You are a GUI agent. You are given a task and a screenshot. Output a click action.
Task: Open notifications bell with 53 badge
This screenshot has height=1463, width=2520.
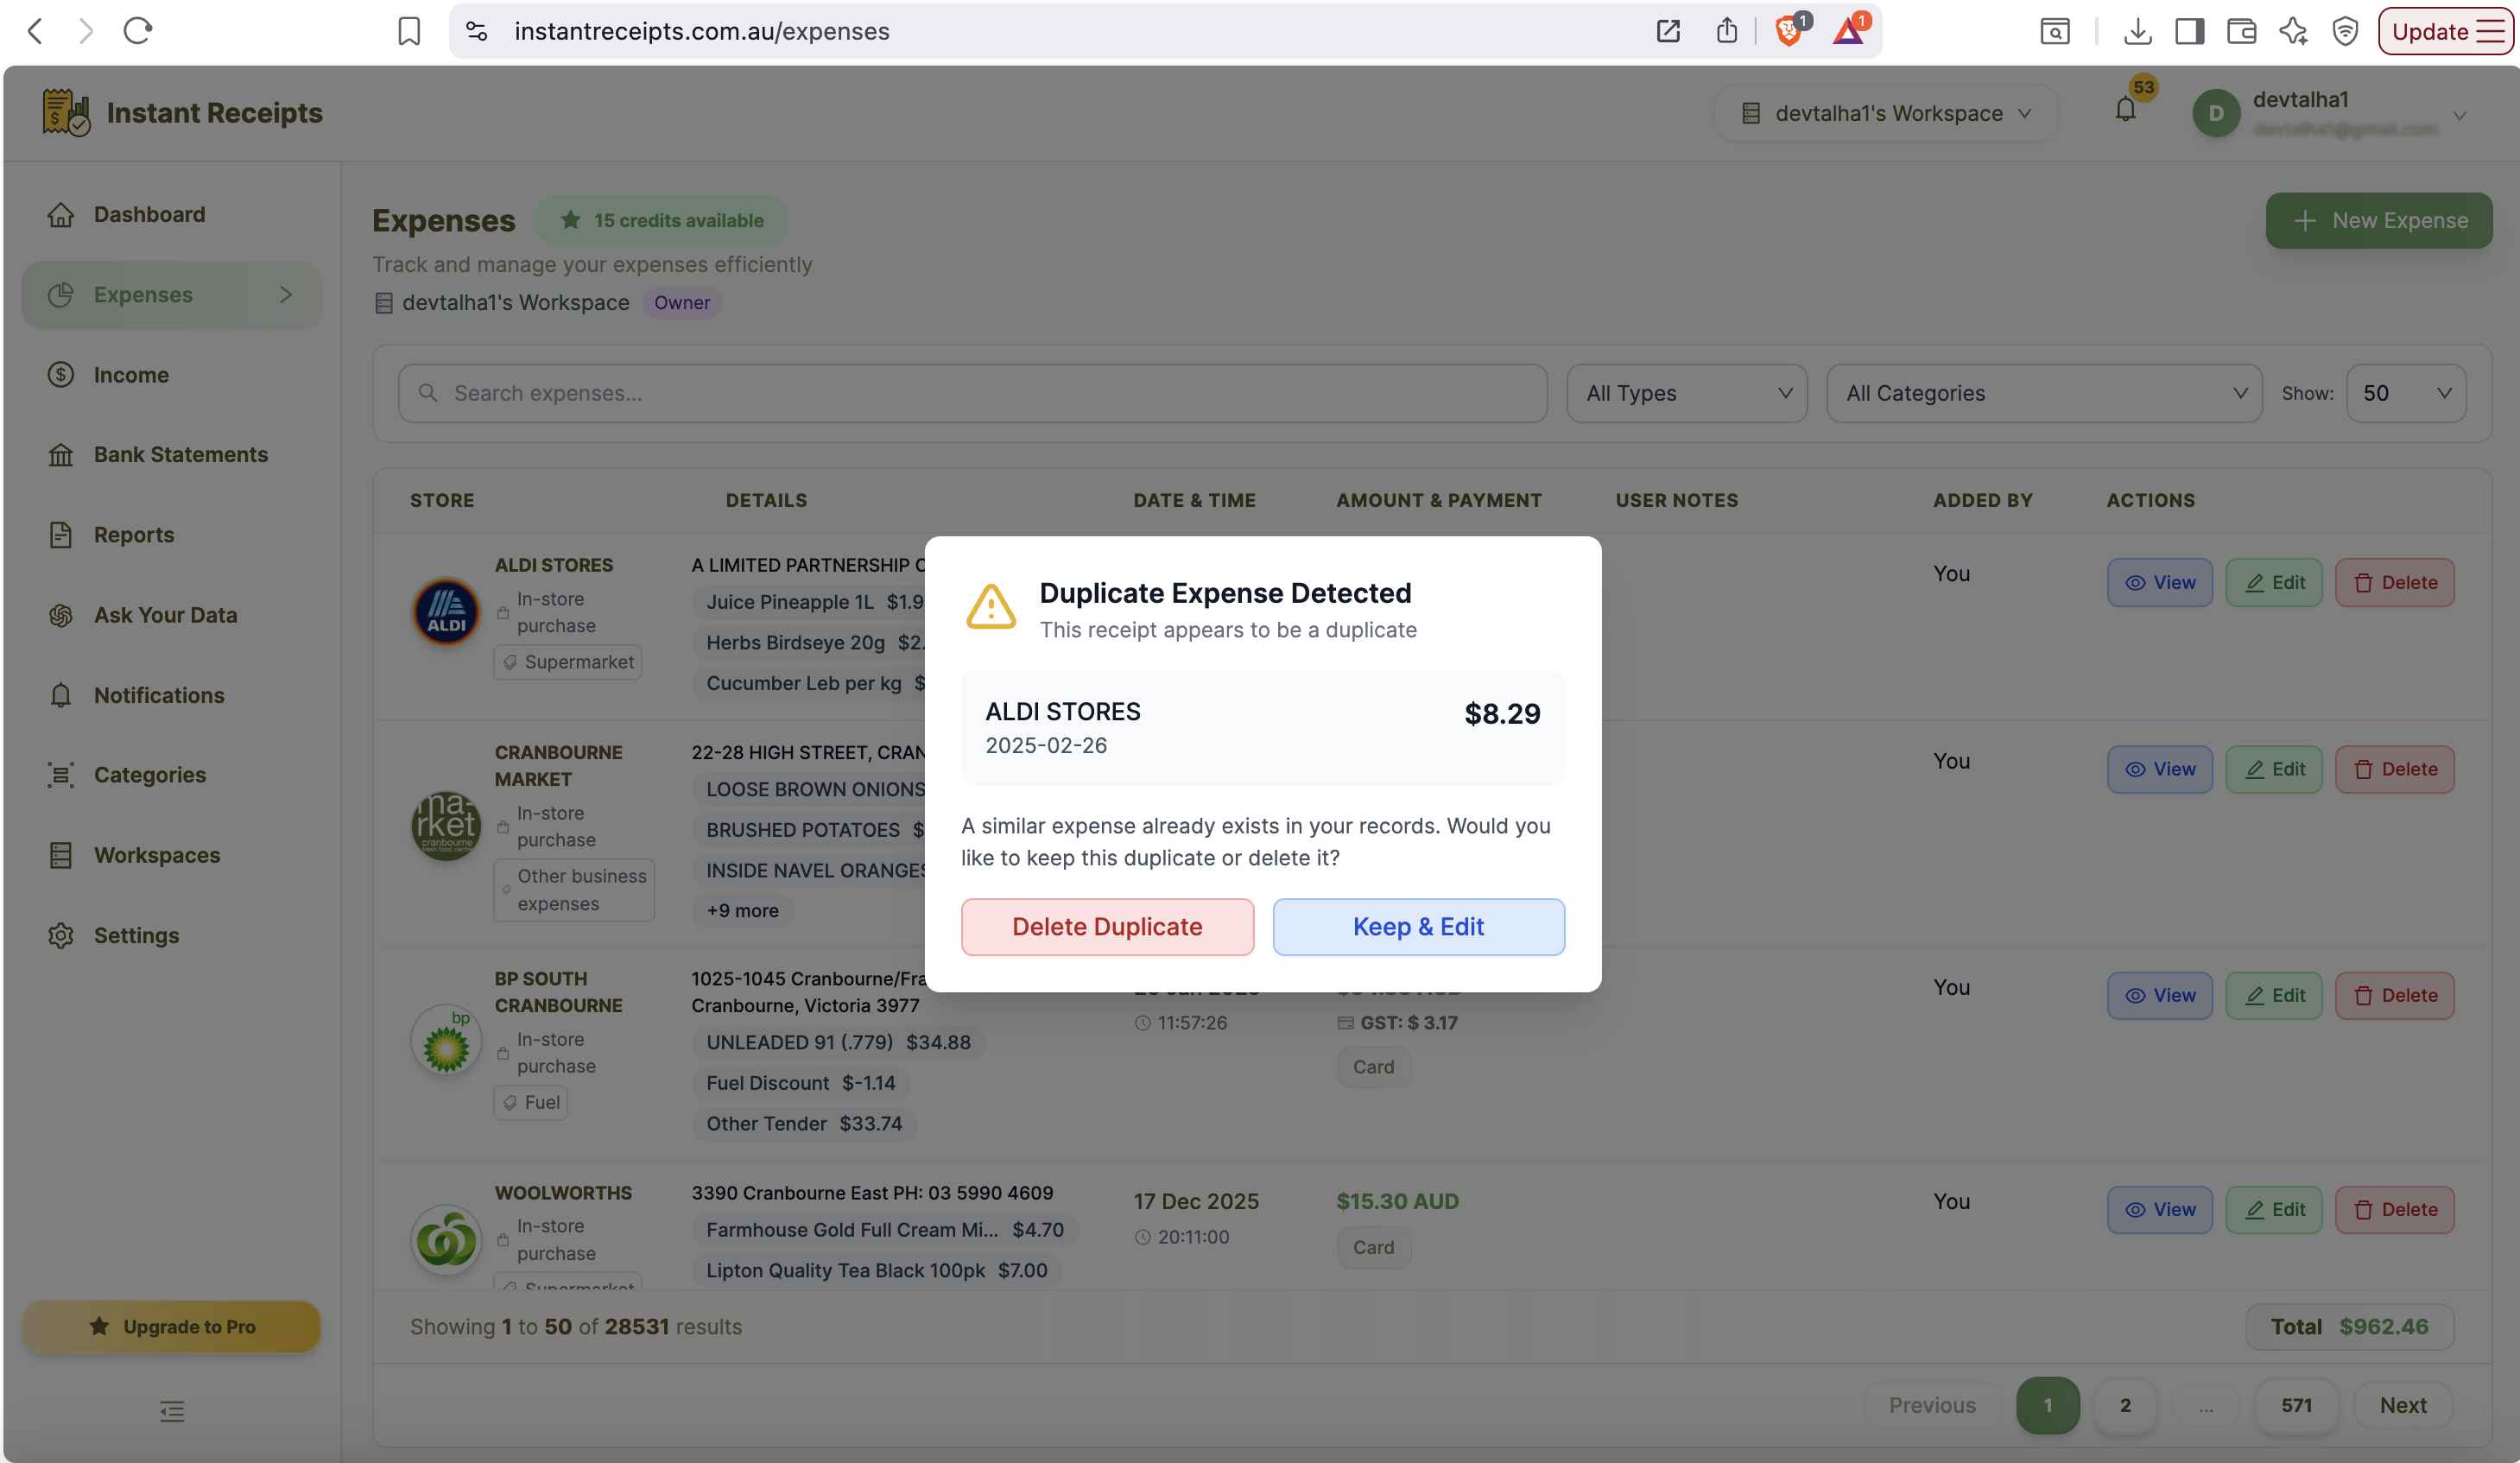pos(2127,108)
